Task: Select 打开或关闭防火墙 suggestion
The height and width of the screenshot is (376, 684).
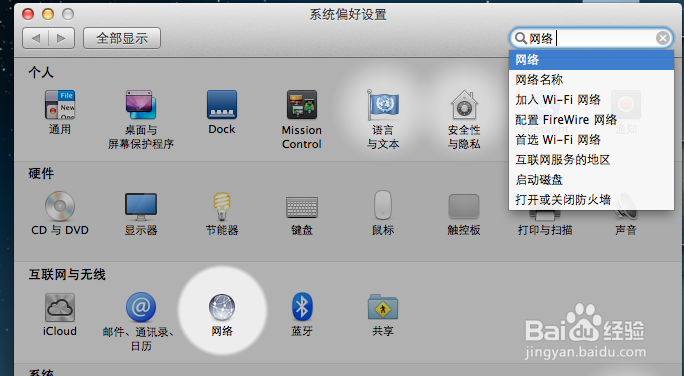Action: click(592, 200)
